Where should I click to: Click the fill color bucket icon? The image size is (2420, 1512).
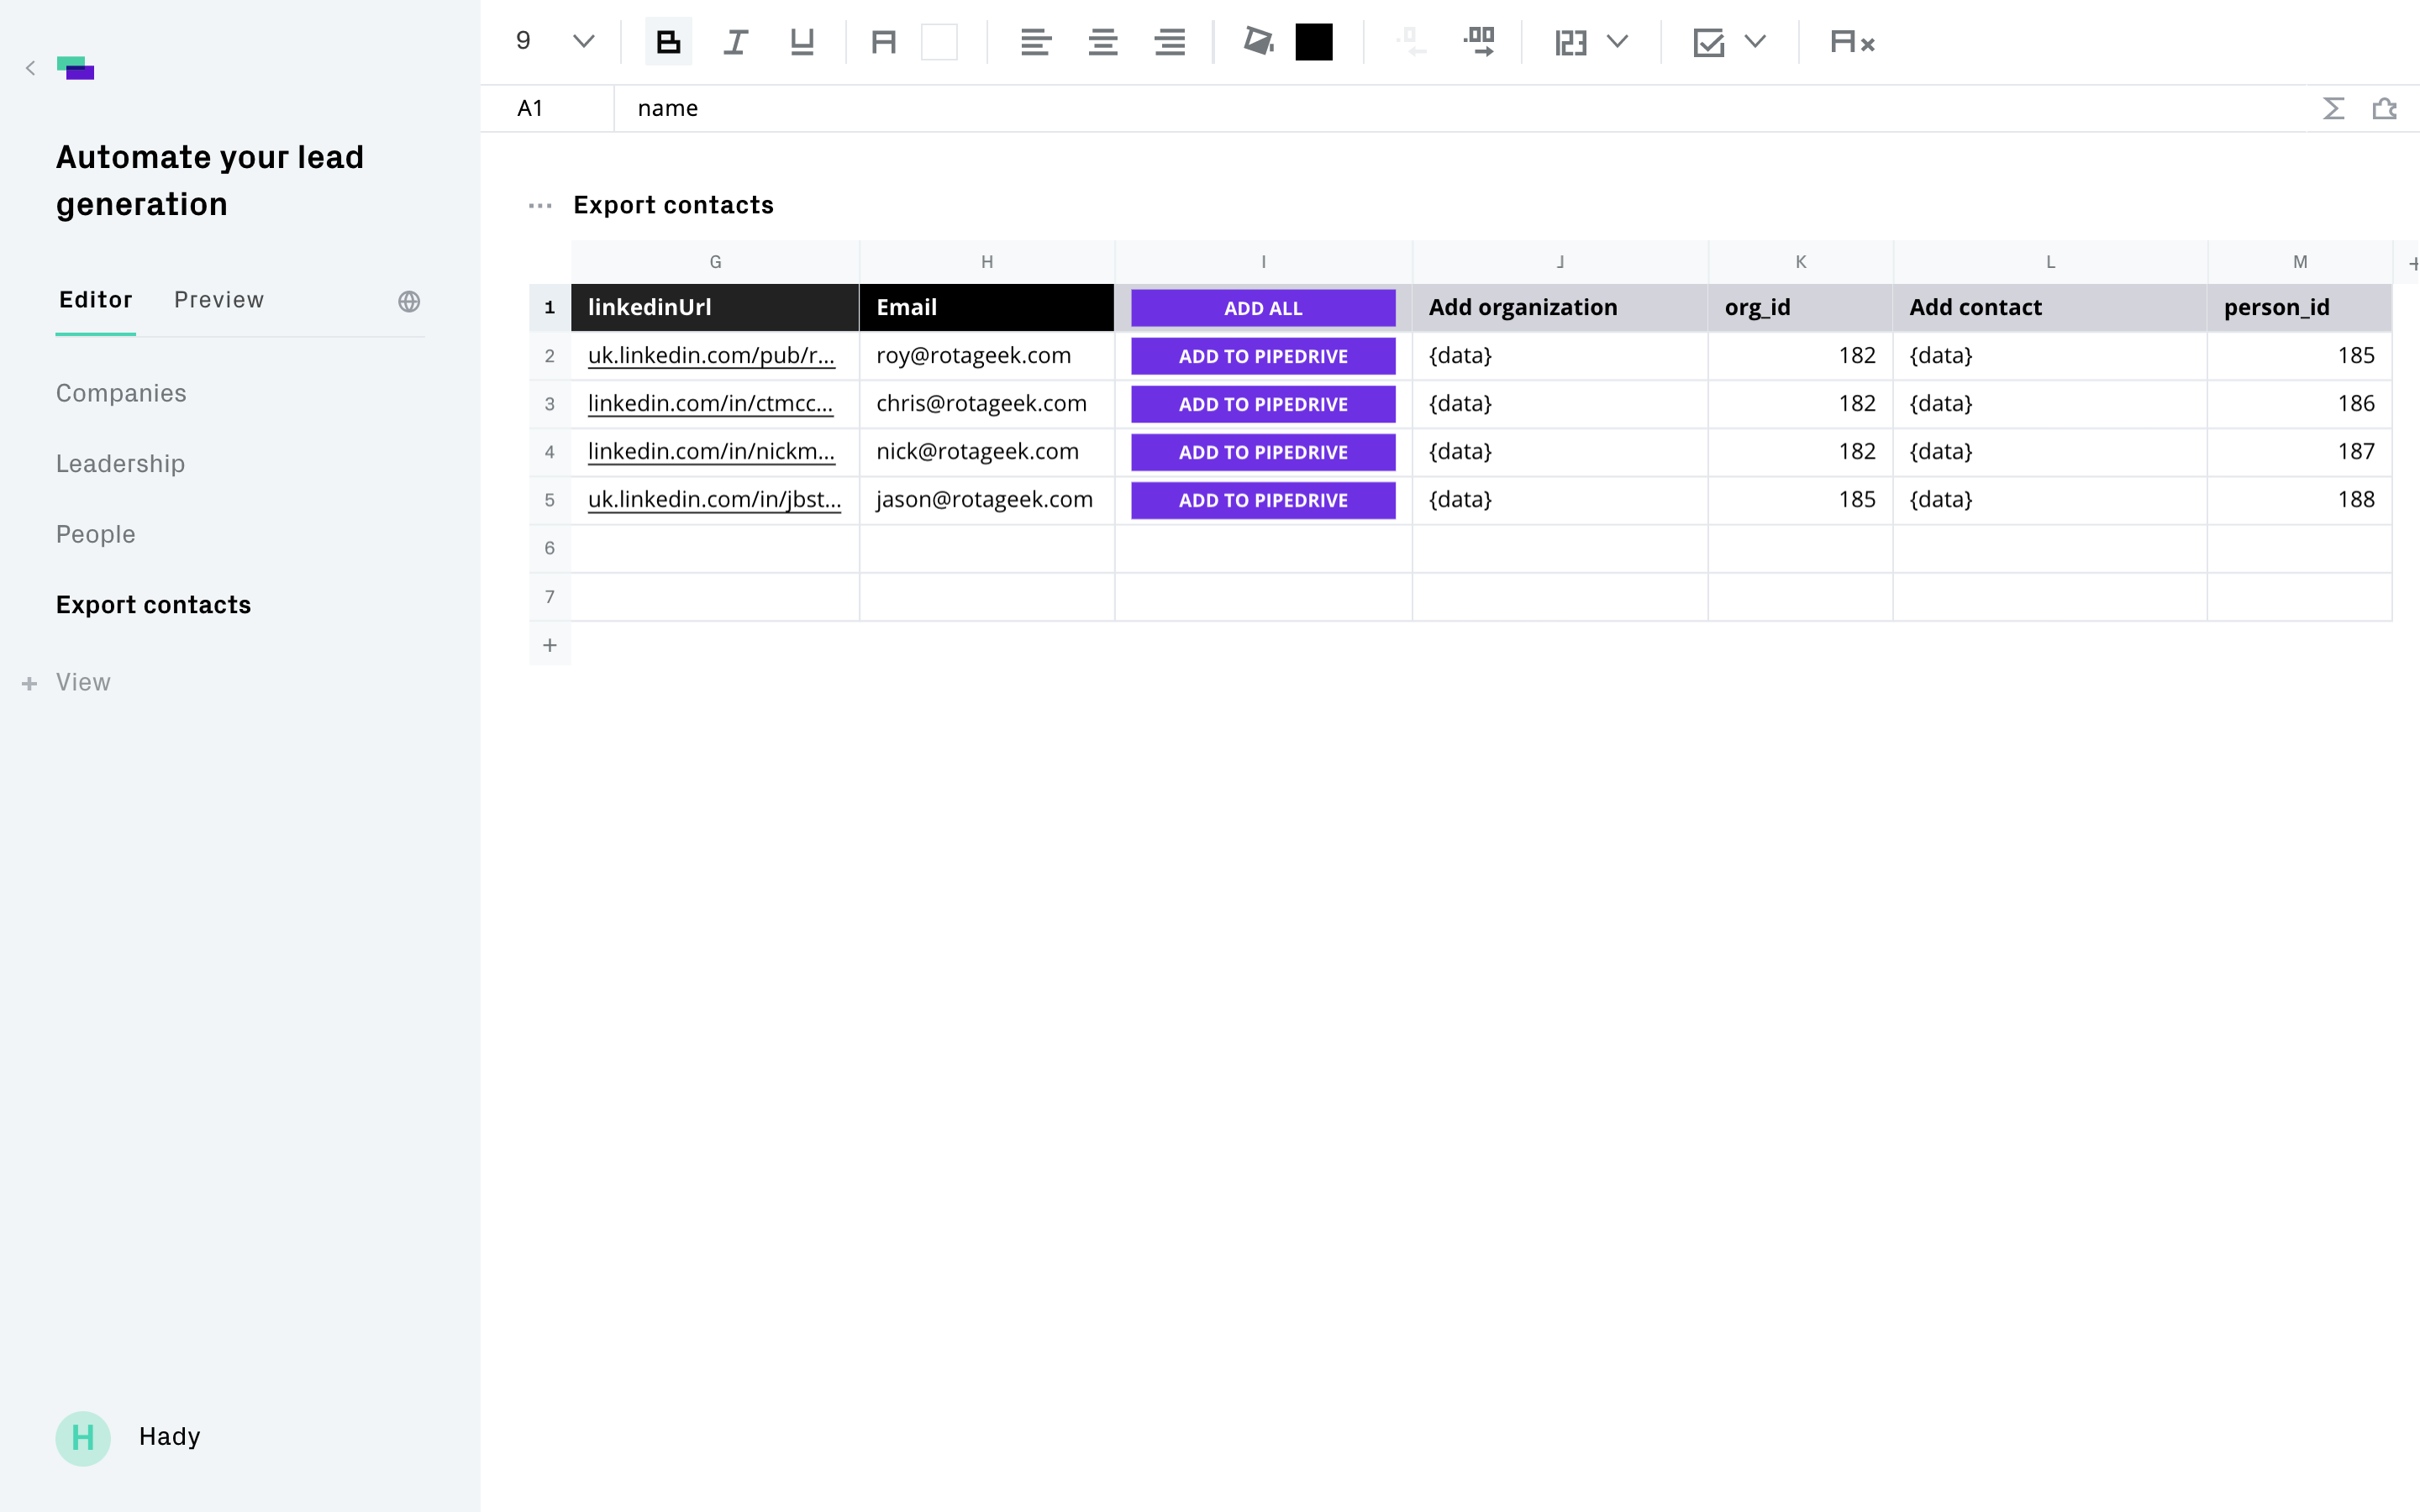pos(1258,42)
